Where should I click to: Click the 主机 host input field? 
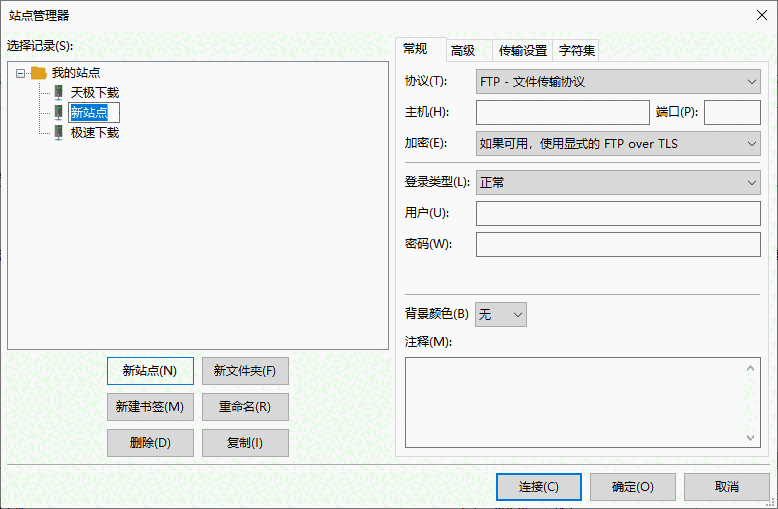pos(563,113)
